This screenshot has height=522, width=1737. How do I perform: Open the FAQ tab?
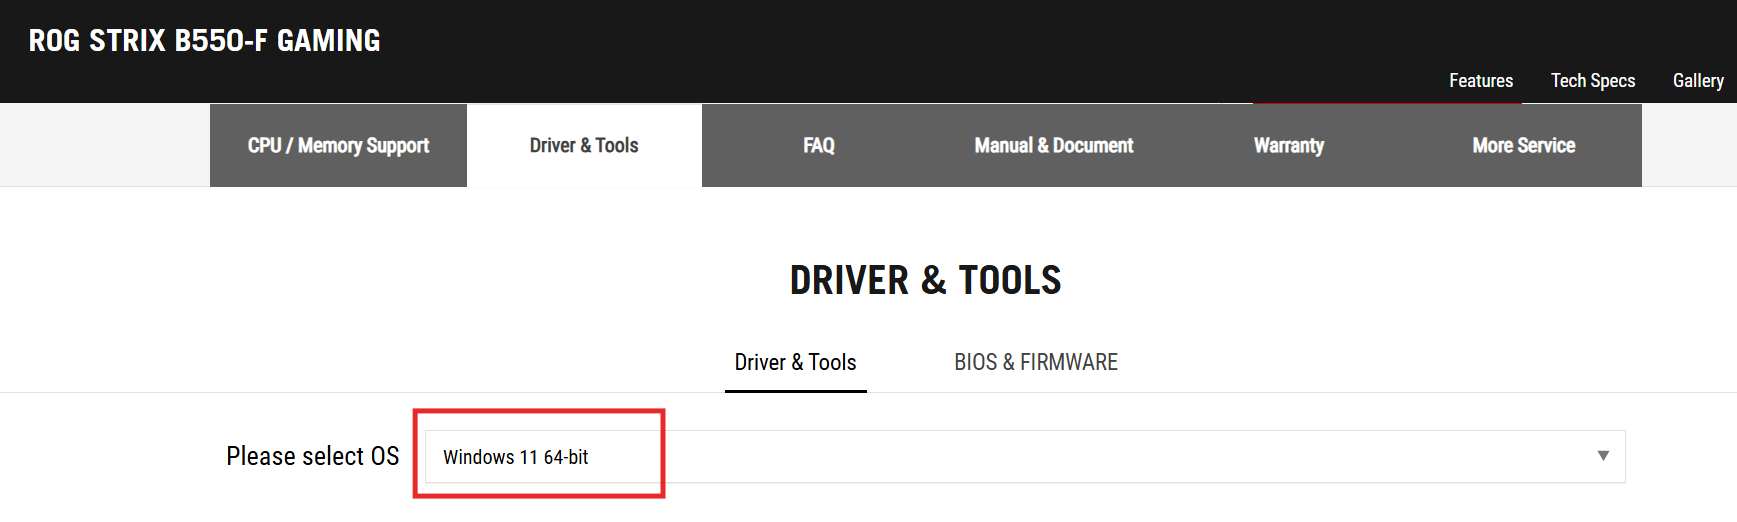click(x=819, y=145)
